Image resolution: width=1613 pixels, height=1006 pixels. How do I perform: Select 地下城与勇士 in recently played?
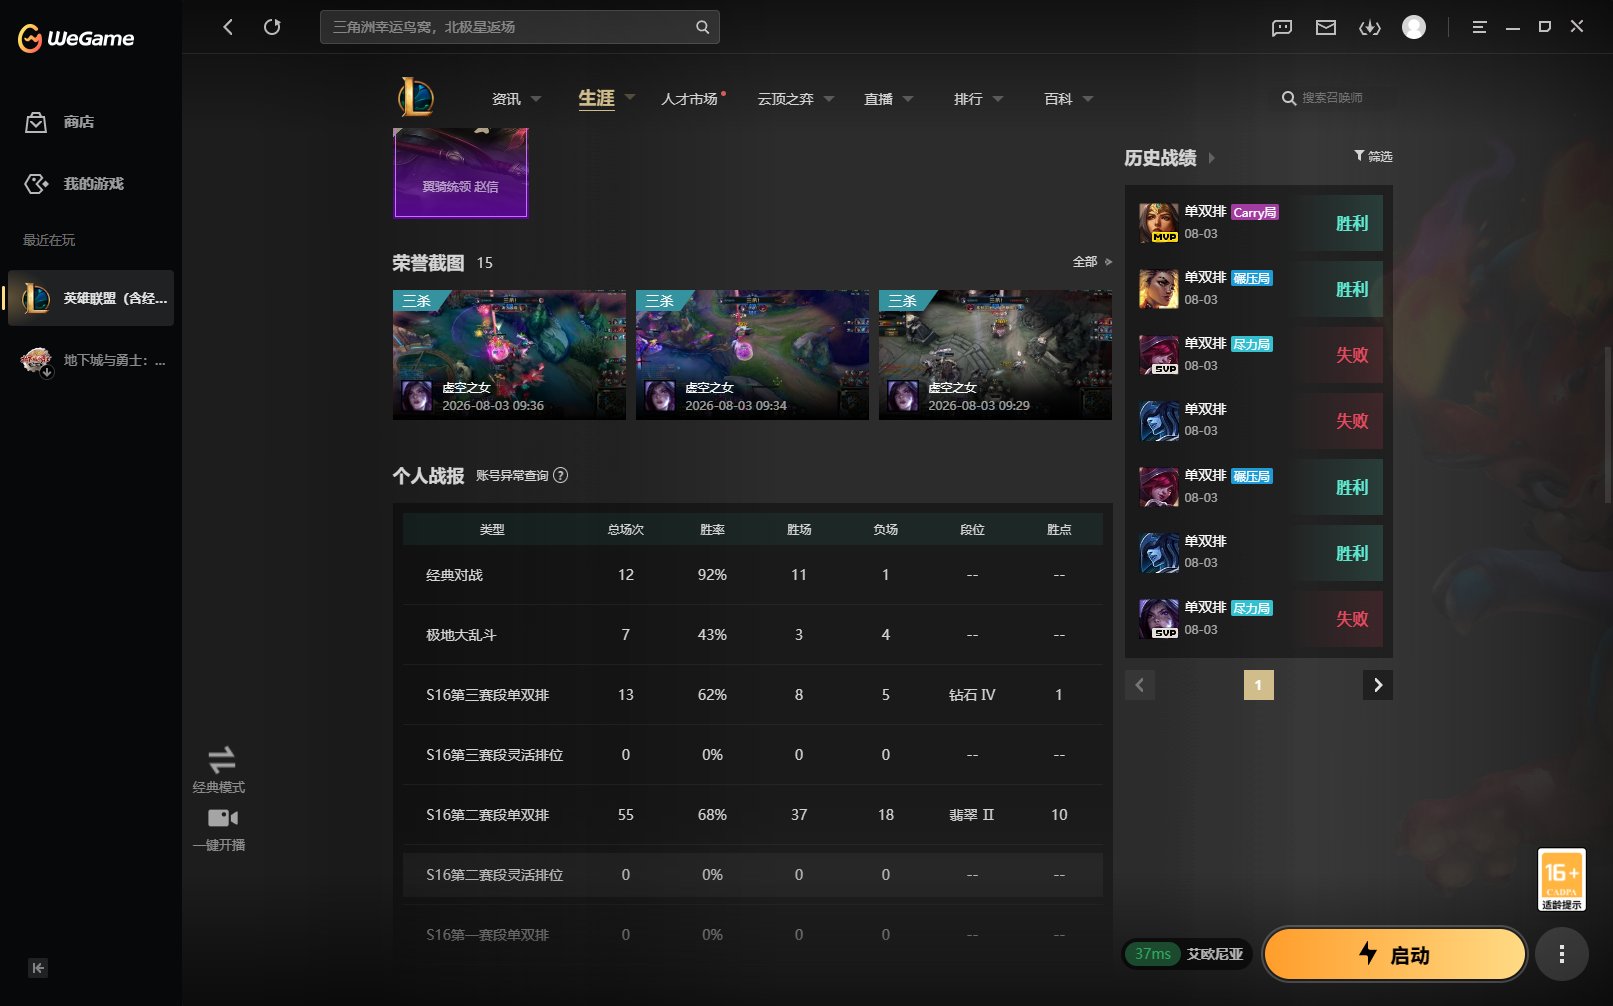click(91, 360)
